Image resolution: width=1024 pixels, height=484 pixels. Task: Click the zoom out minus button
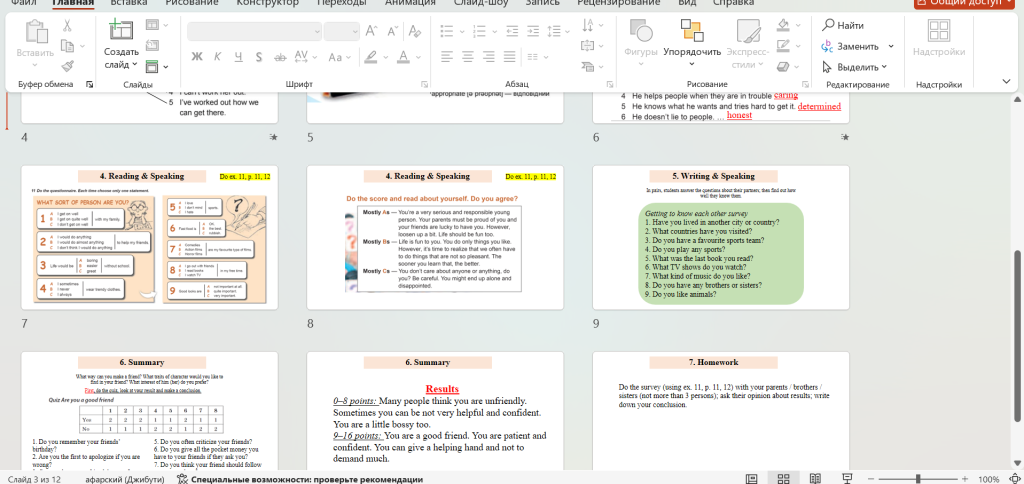pos(868,479)
